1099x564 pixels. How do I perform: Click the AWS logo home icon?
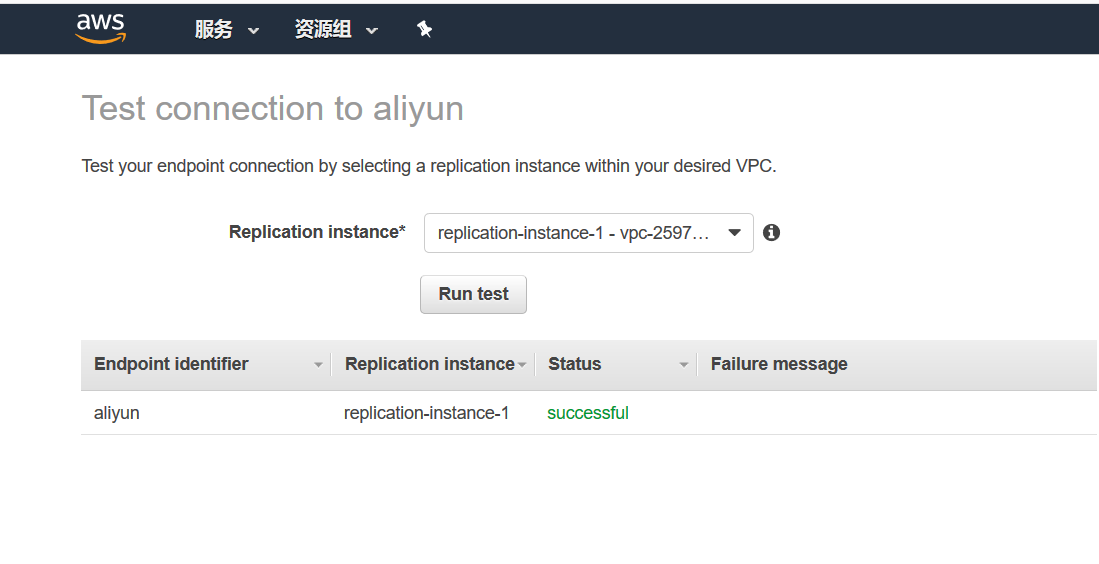101,29
